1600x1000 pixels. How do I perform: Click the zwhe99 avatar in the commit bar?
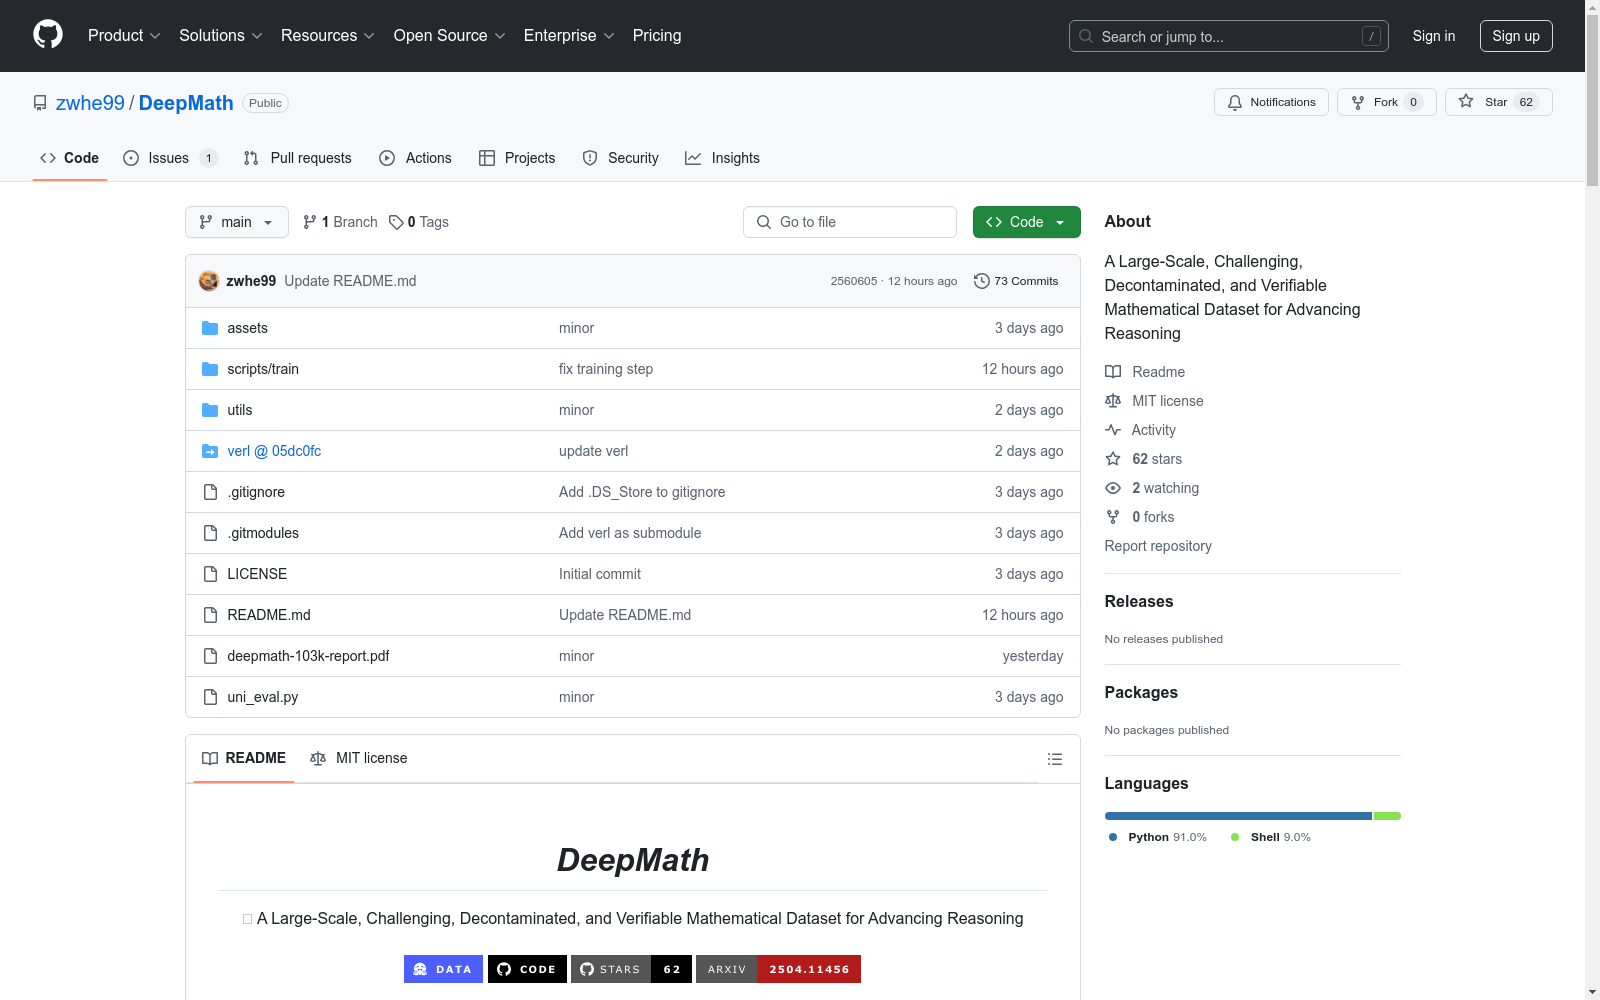click(x=209, y=281)
